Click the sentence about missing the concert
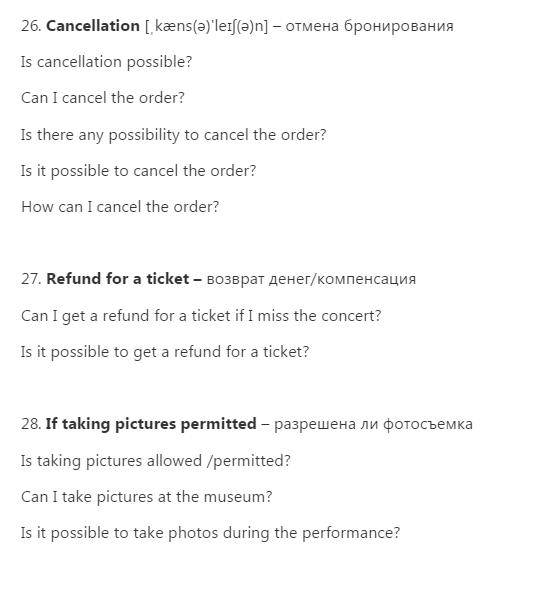556x590 pixels. (201, 316)
